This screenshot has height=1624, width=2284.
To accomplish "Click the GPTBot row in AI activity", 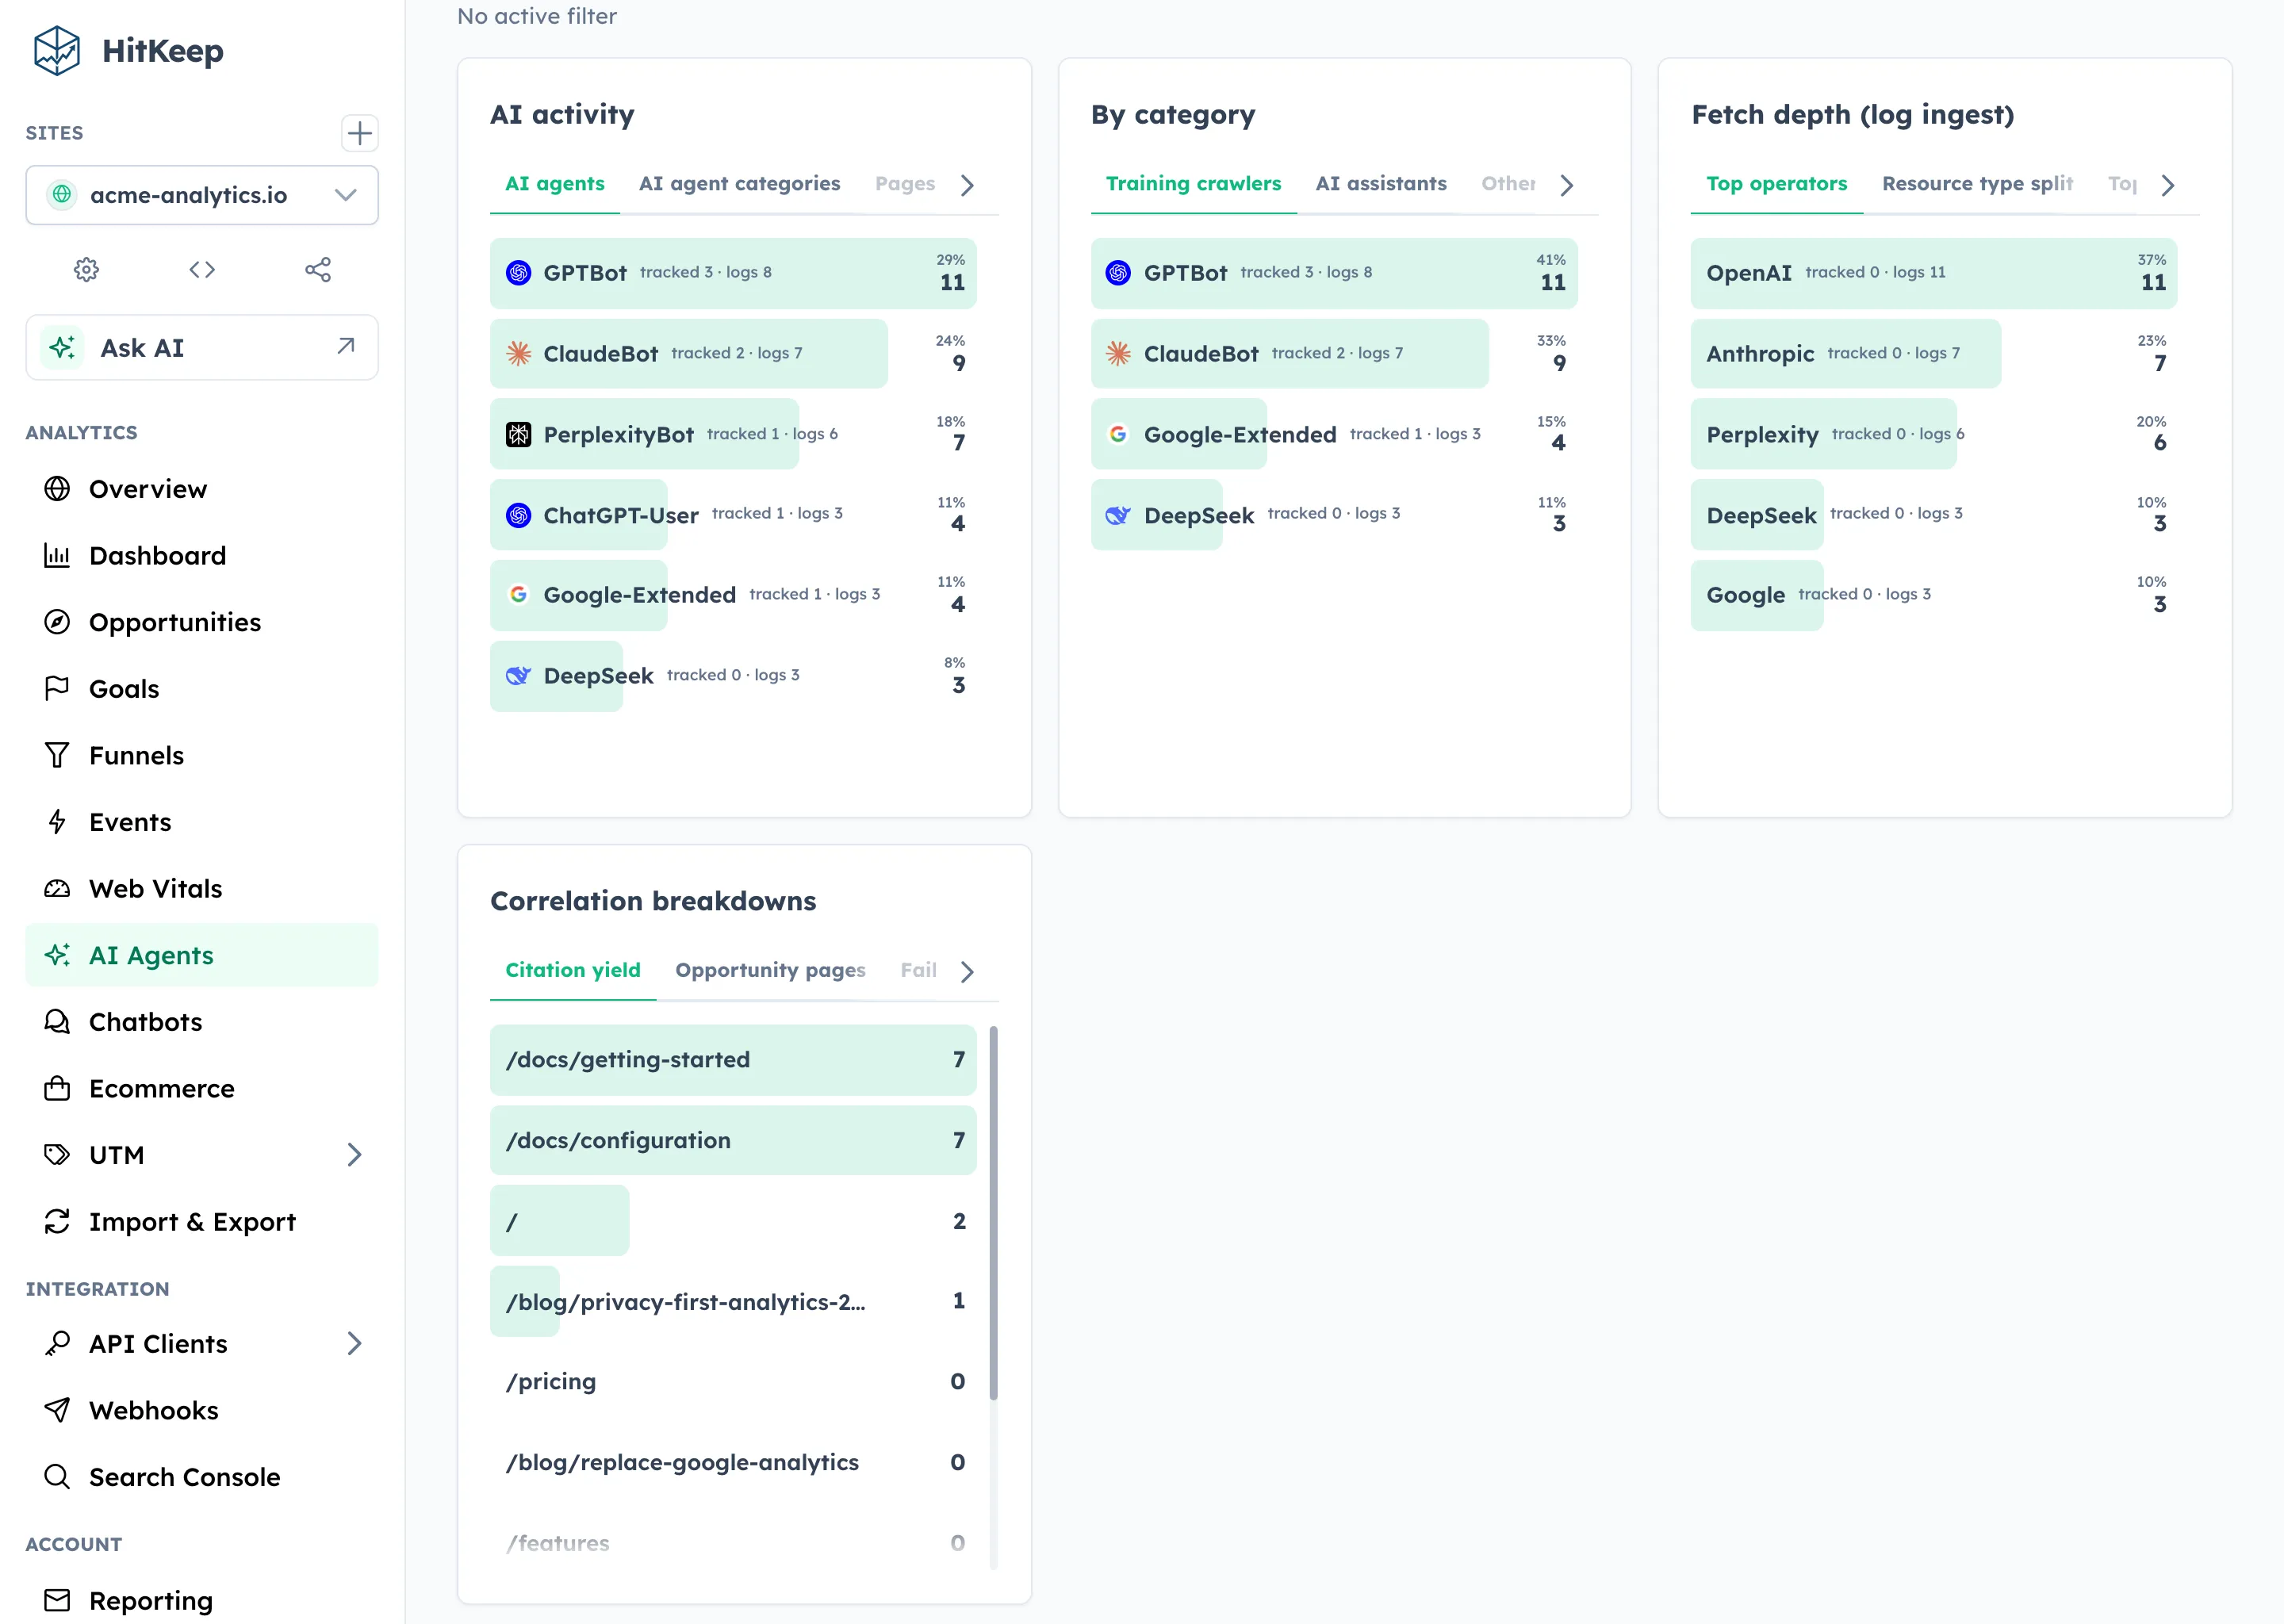I will pos(733,273).
